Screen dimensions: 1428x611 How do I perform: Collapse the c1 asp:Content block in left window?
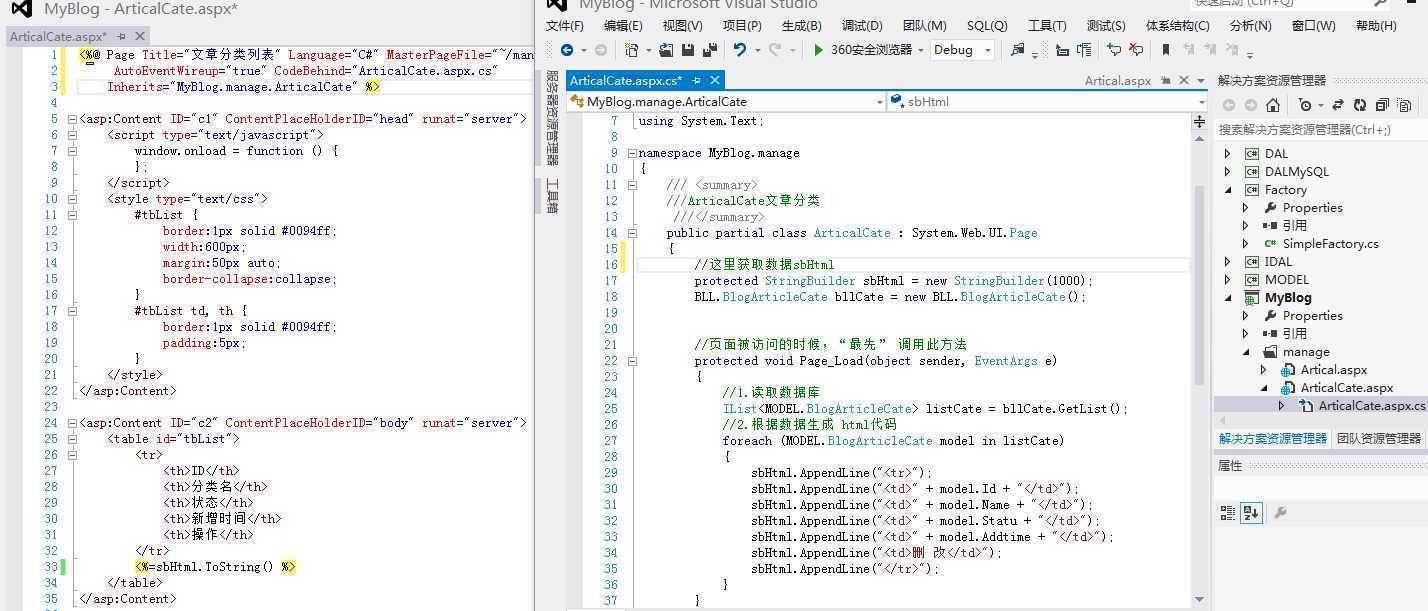[72, 119]
